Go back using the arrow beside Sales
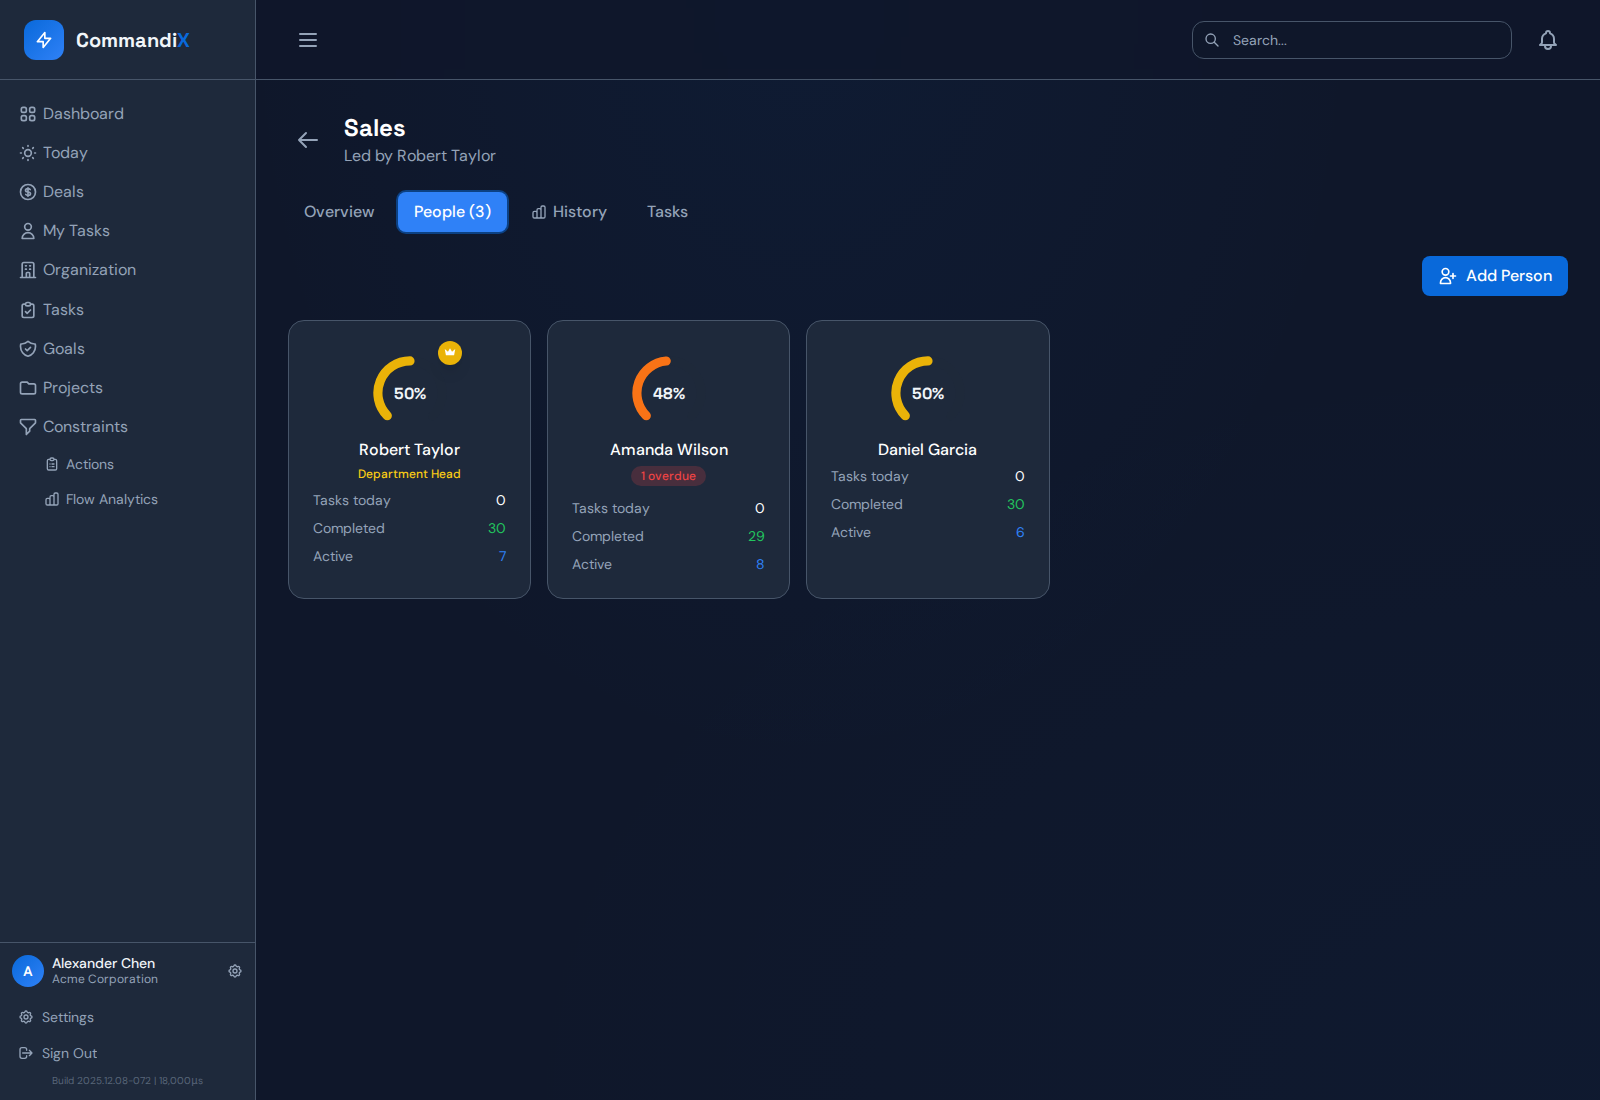The image size is (1600, 1100). (x=308, y=140)
